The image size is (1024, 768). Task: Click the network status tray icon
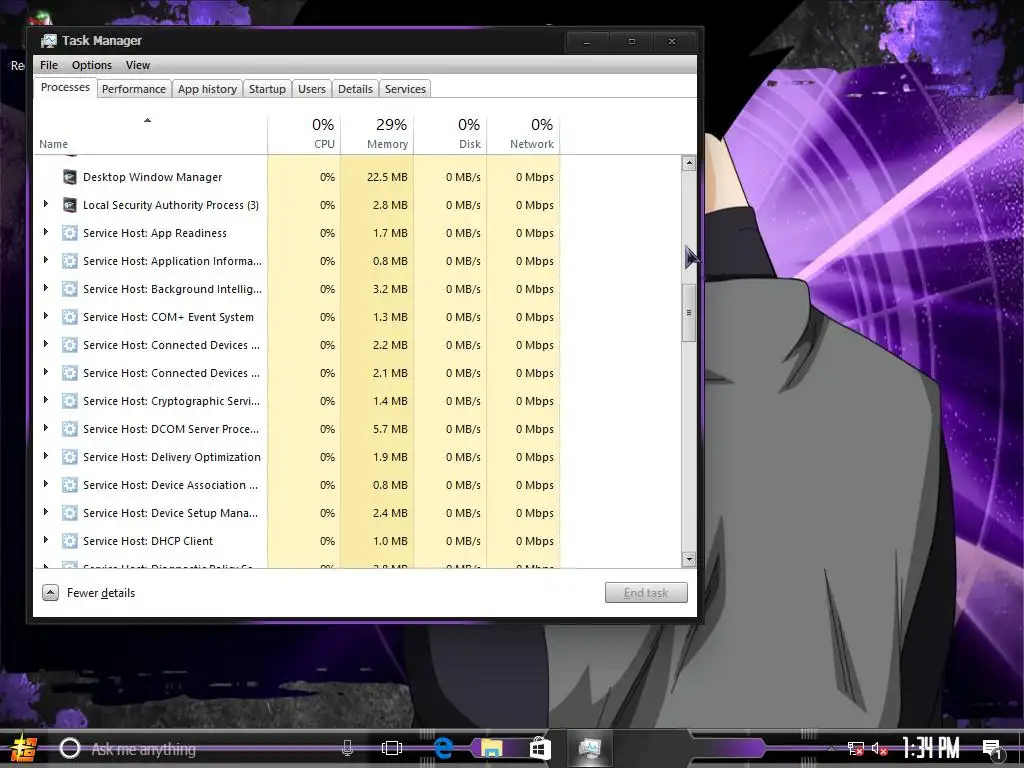coord(856,748)
